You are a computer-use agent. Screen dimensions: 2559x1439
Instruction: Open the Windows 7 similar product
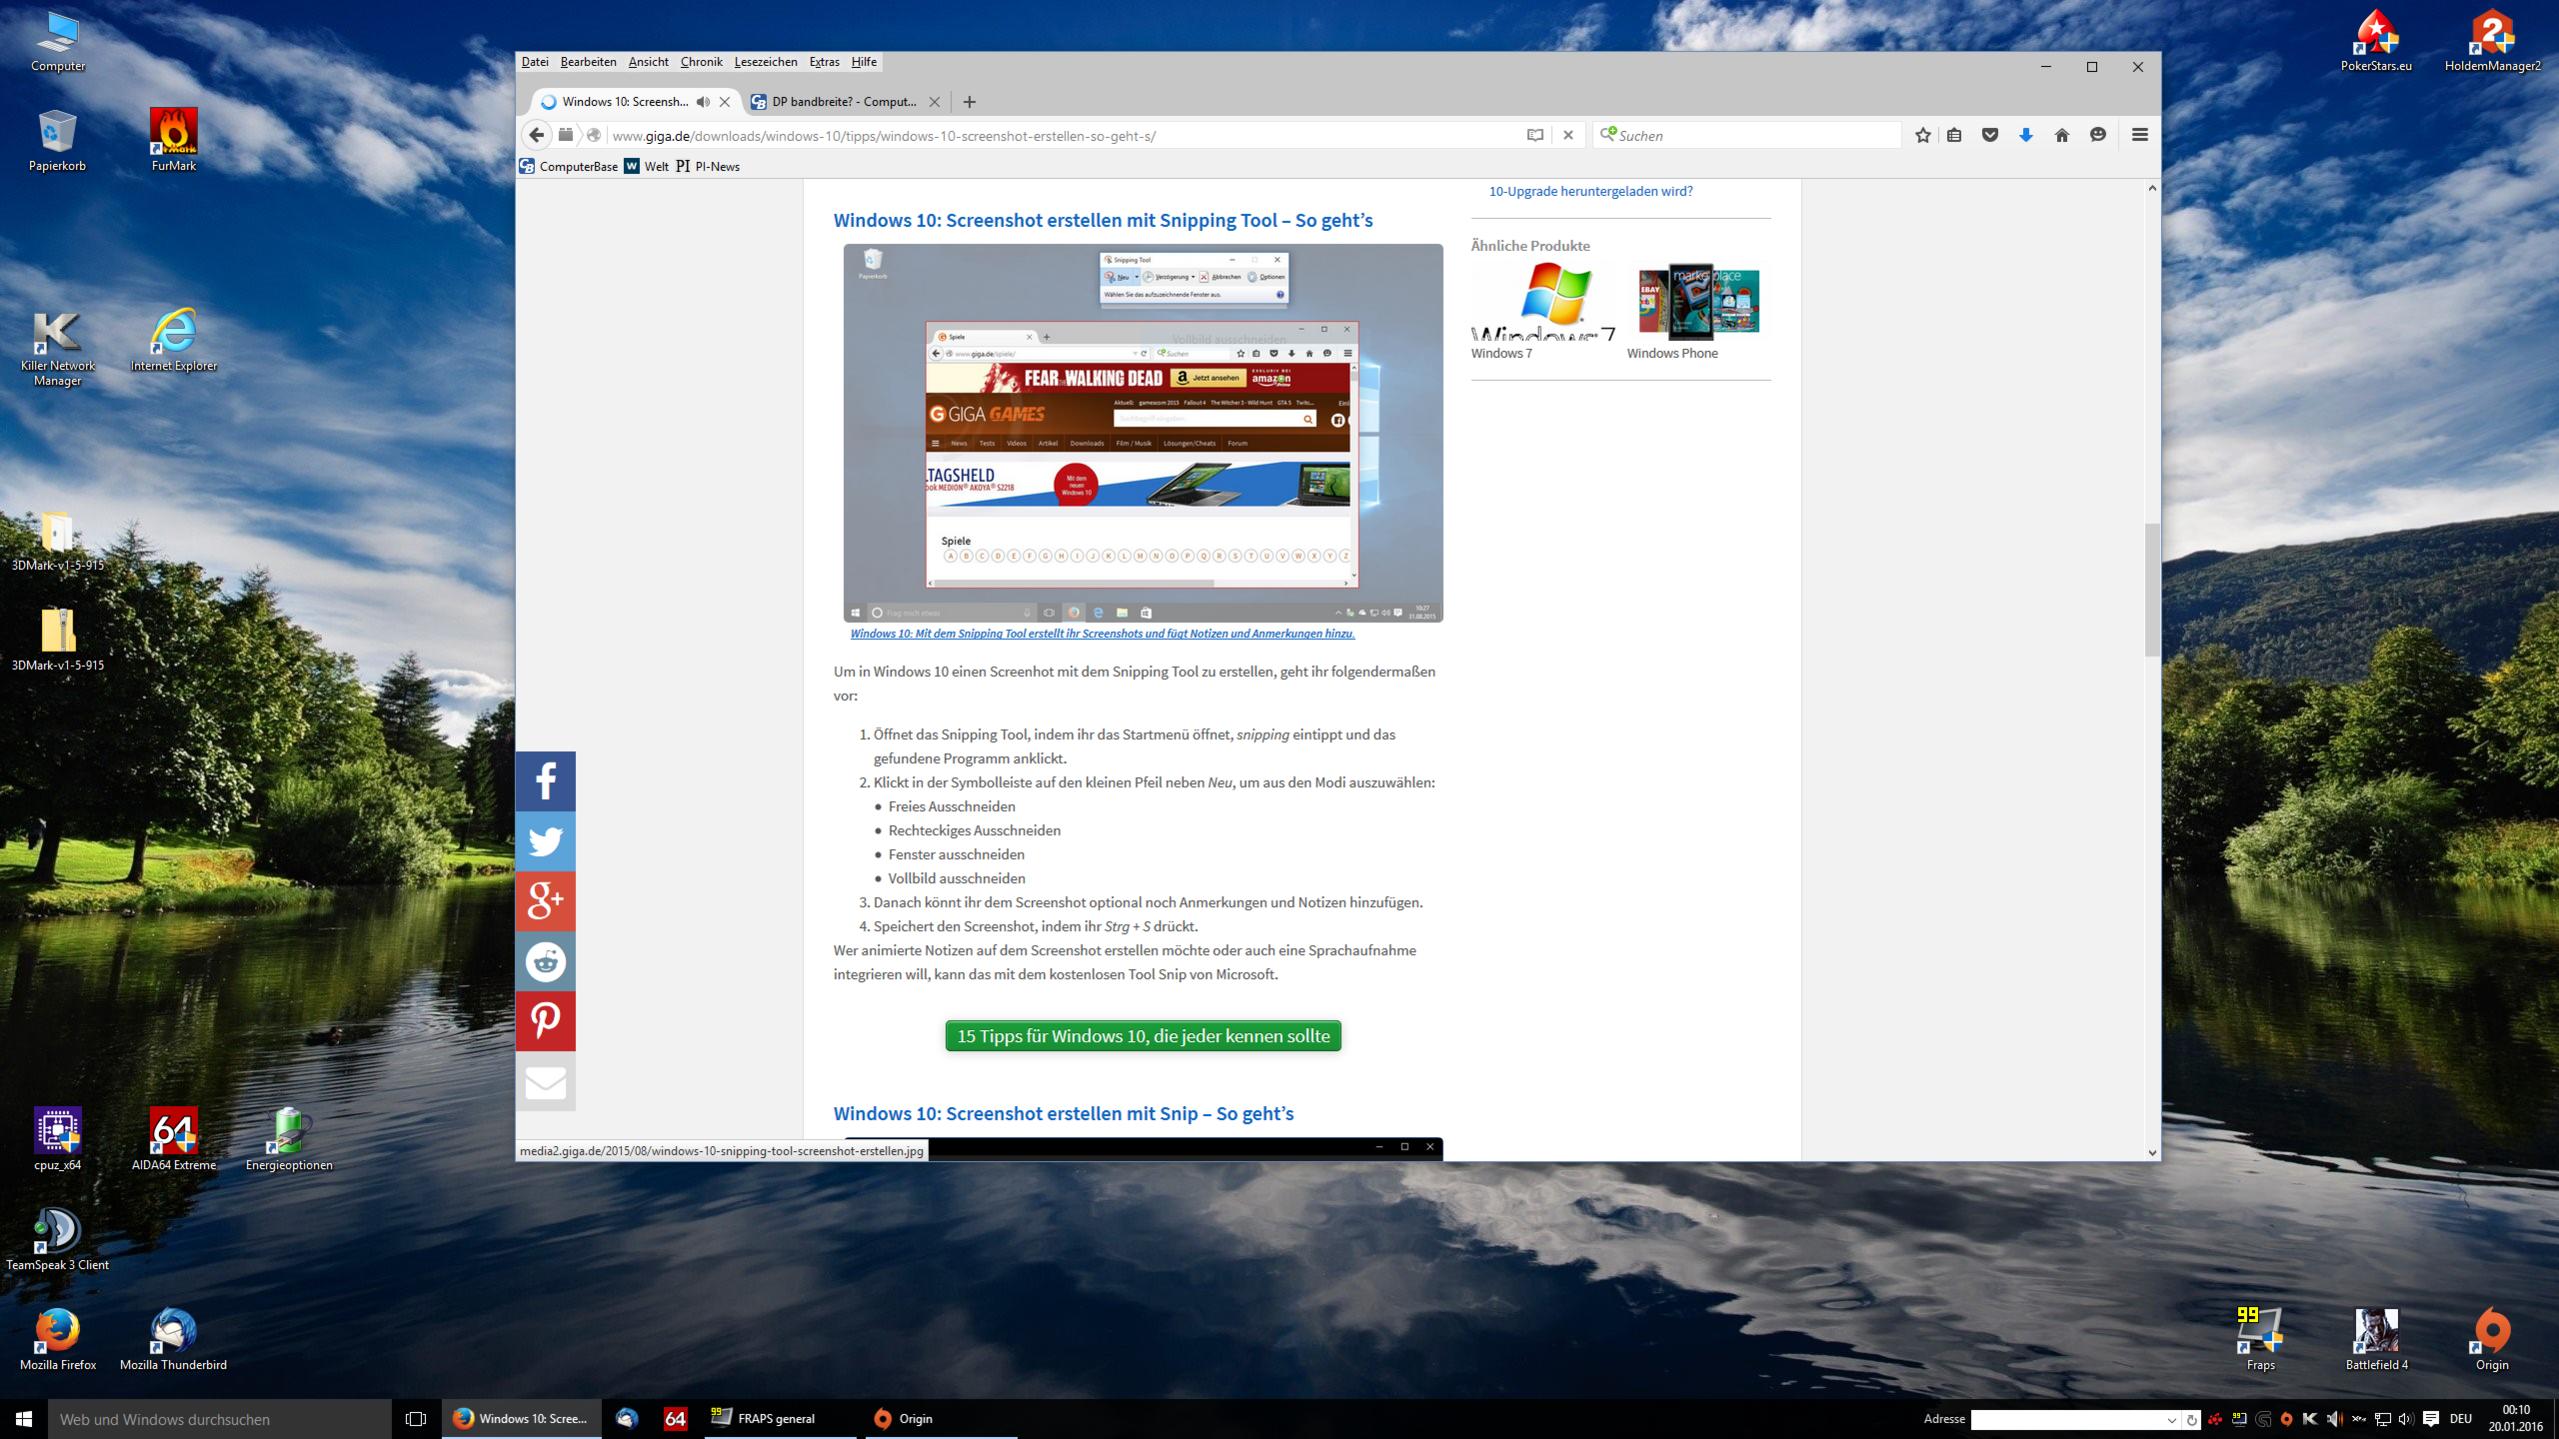1543,311
